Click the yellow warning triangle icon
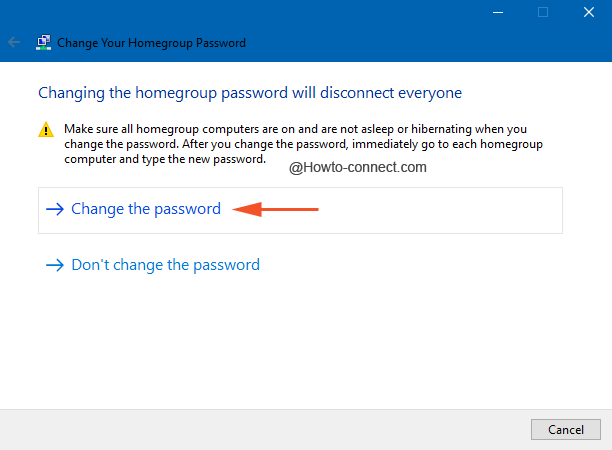612x450 pixels. [46, 130]
